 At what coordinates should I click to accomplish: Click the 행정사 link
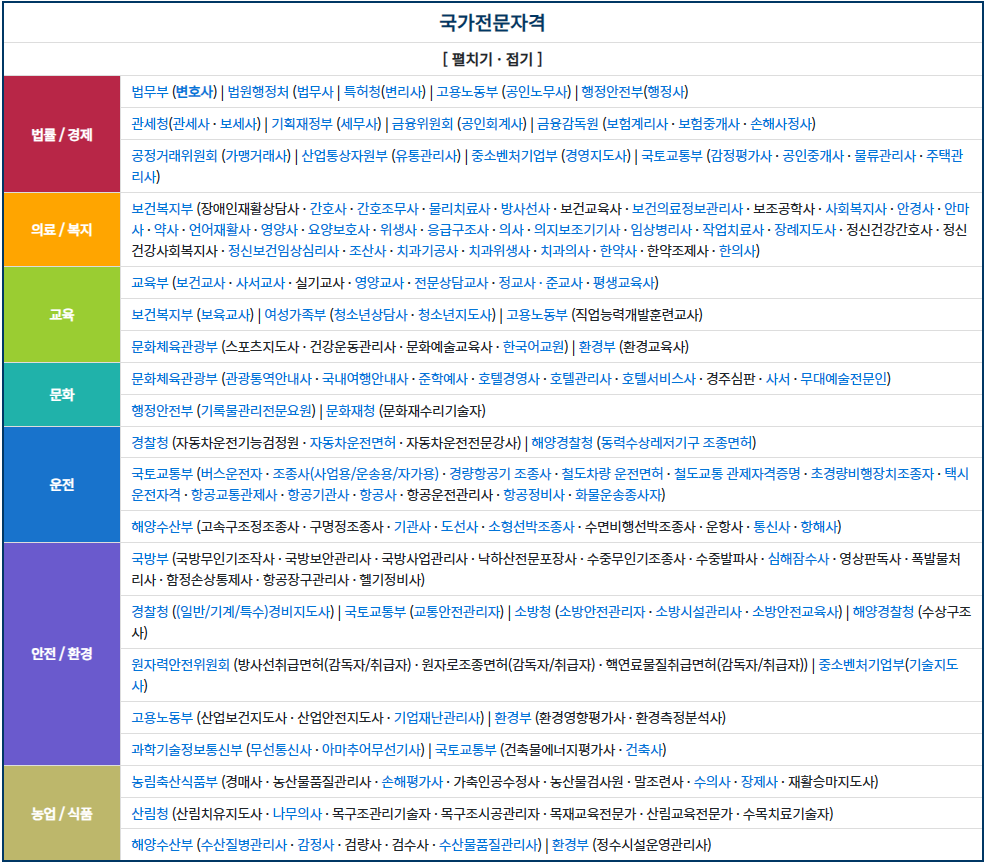click(666, 92)
